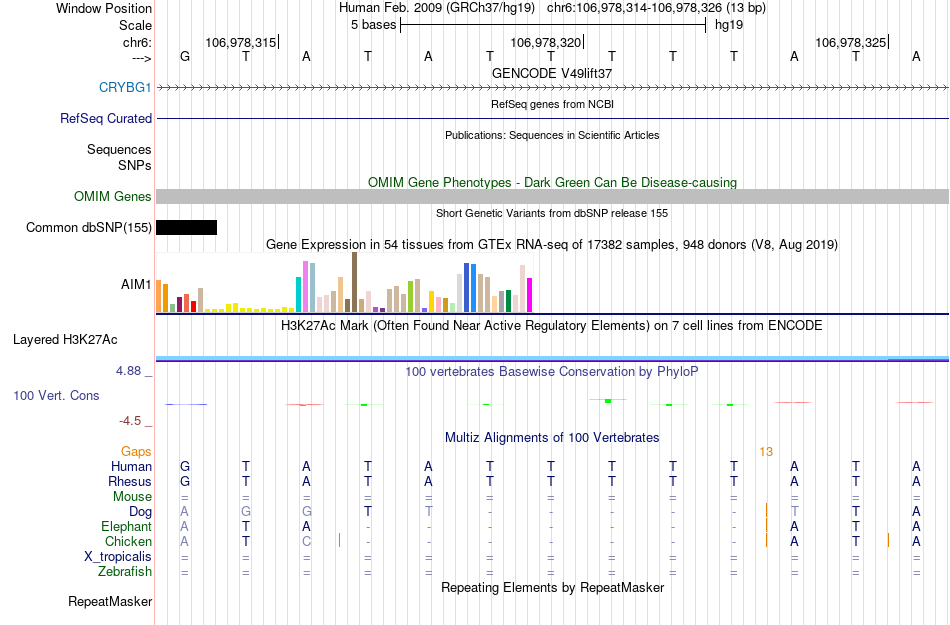Click Publications: Sequences in Scientific Articles title
This screenshot has height=625, width=950.
[x=552, y=135]
